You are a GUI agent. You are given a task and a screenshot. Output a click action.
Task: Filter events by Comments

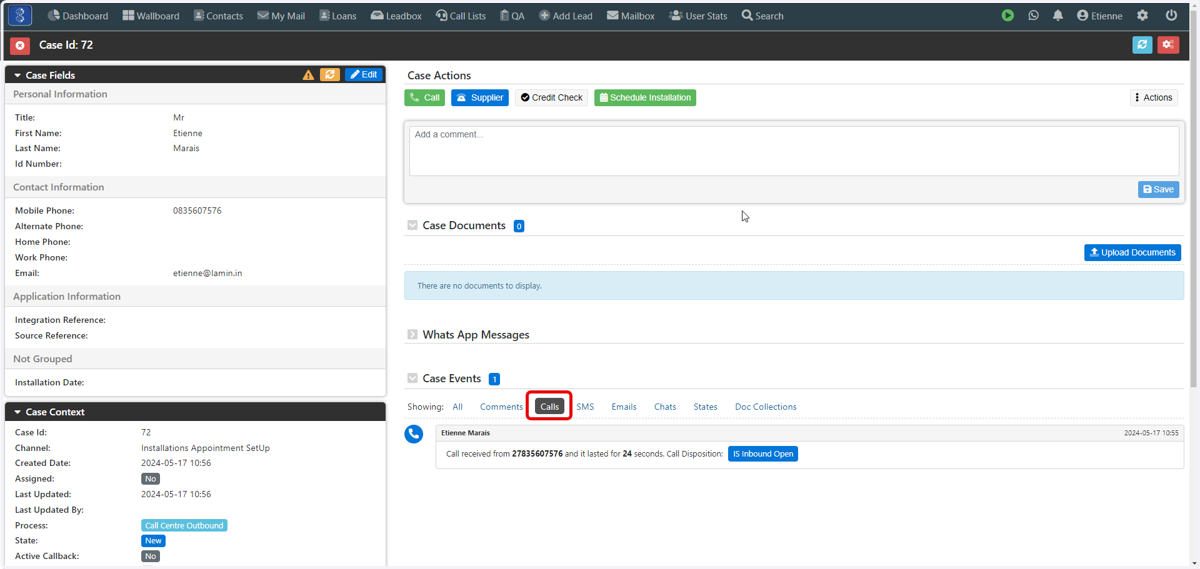pos(501,407)
